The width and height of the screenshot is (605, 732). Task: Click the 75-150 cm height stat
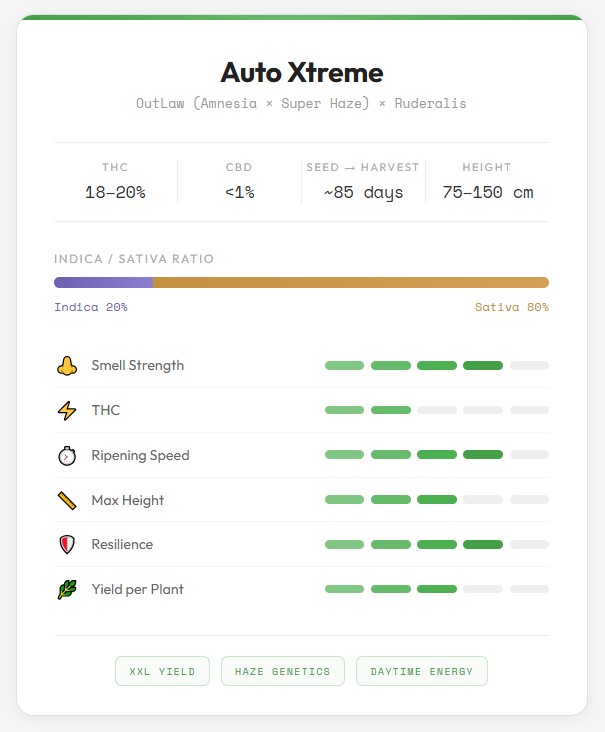point(487,192)
